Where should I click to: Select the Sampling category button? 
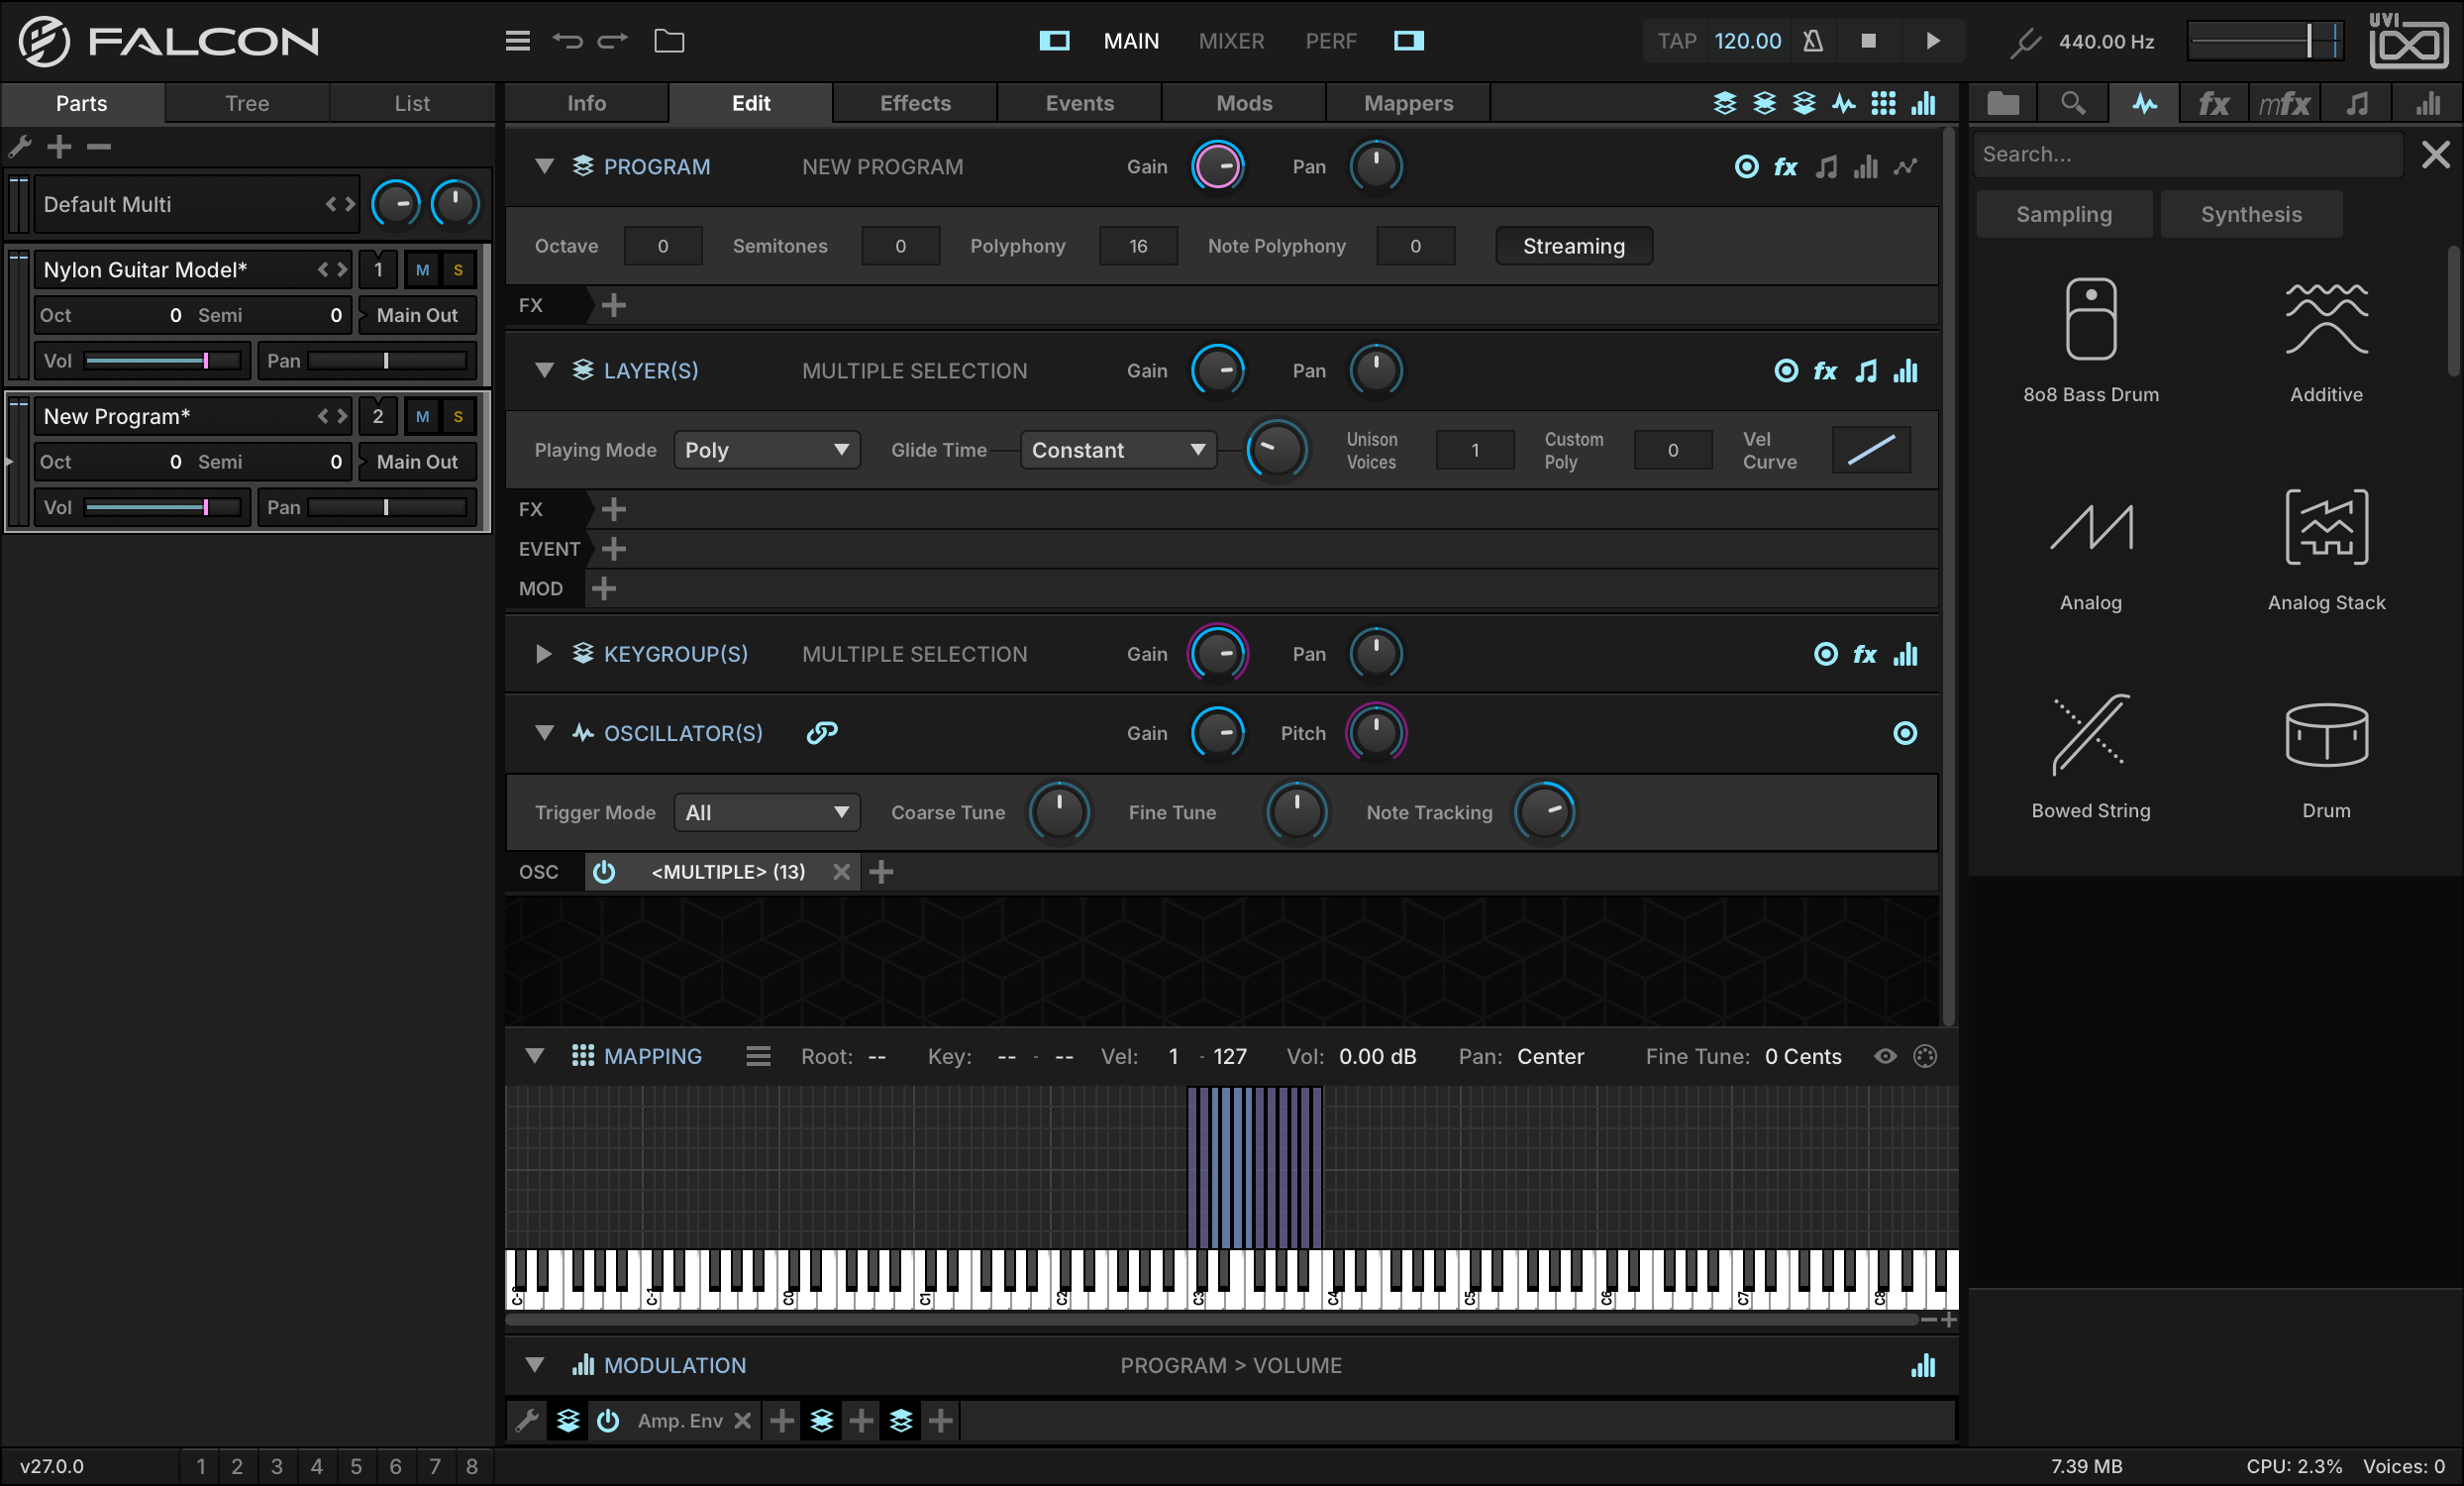[x=2064, y=214]
